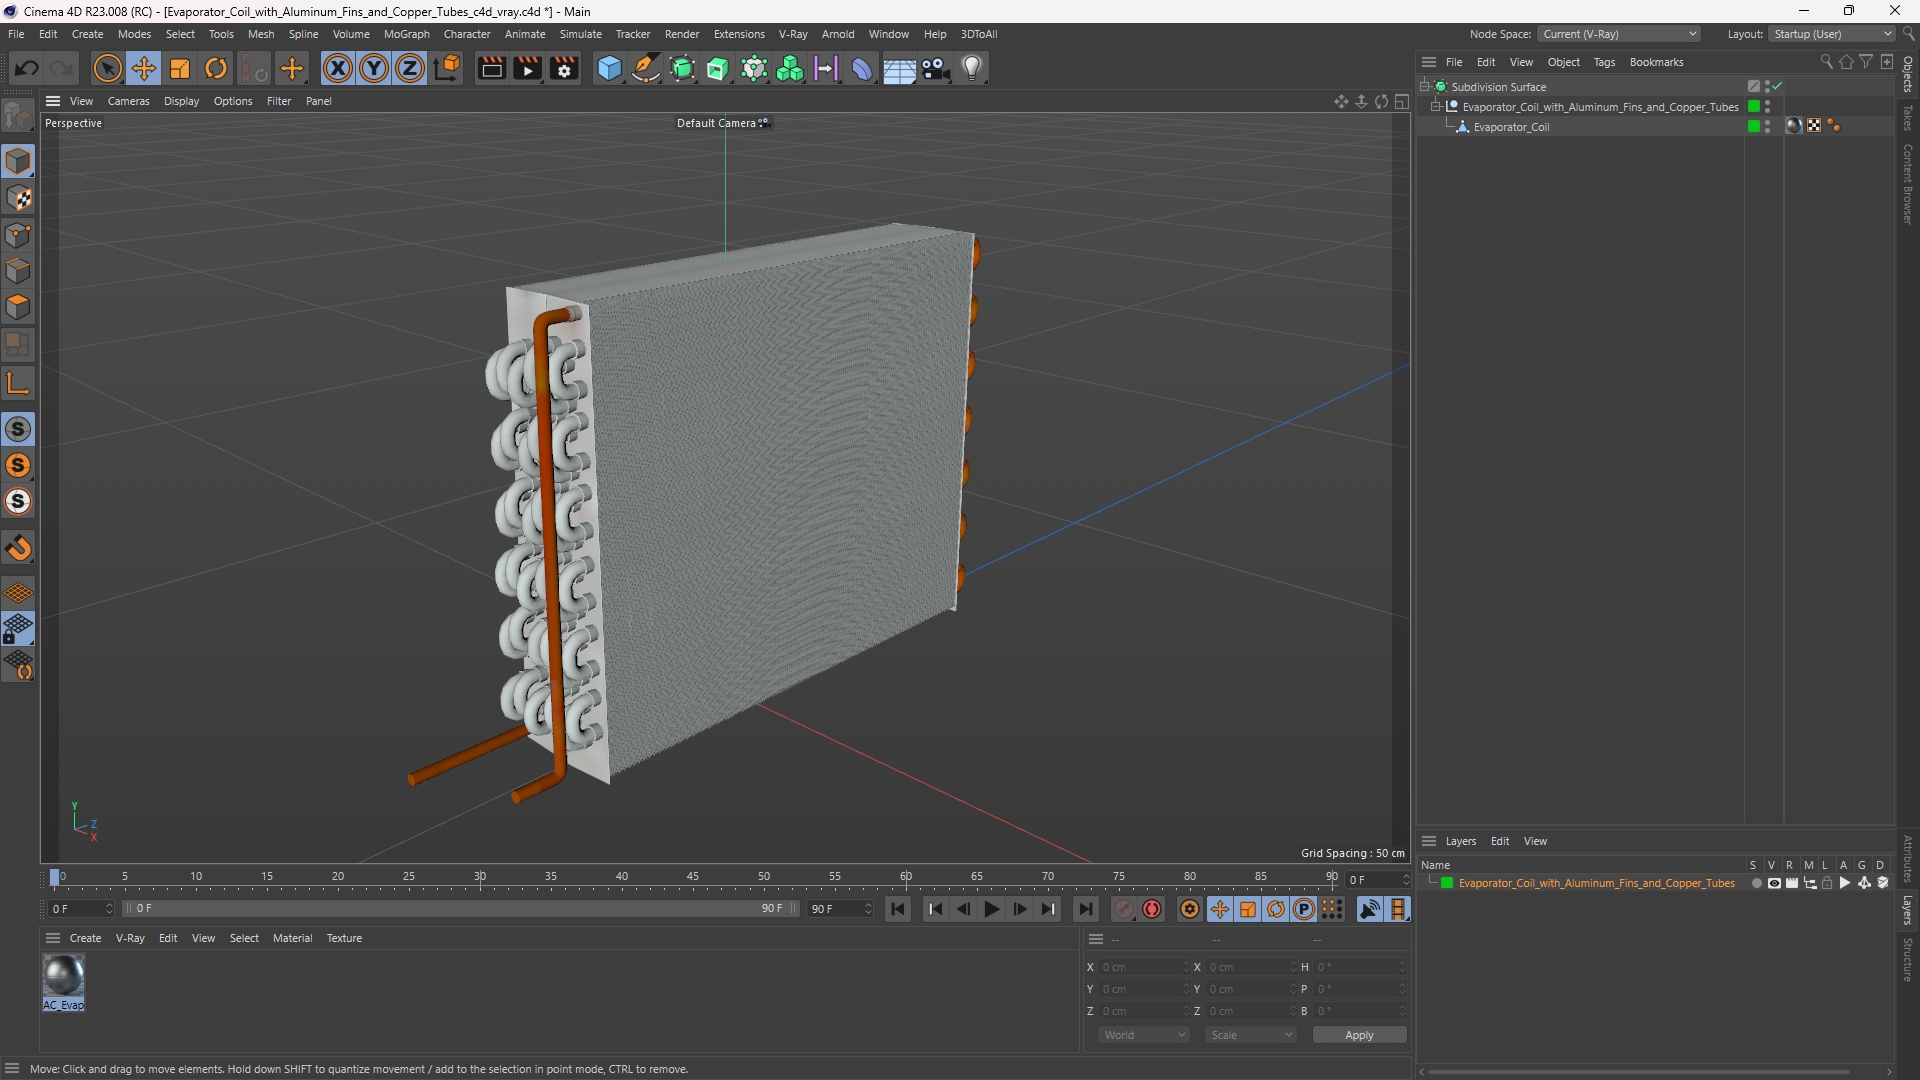Toggle Y axis lock
Viewport: 1920px width, 1080px height.
pos(374,68)
